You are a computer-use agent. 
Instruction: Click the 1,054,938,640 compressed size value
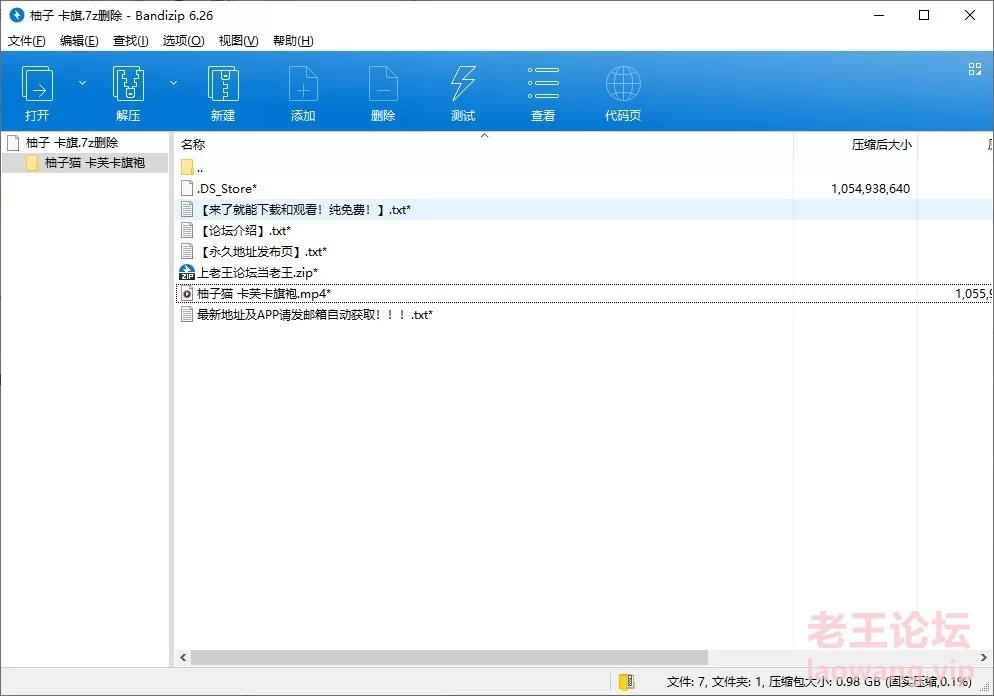click(x=870, y=189)
